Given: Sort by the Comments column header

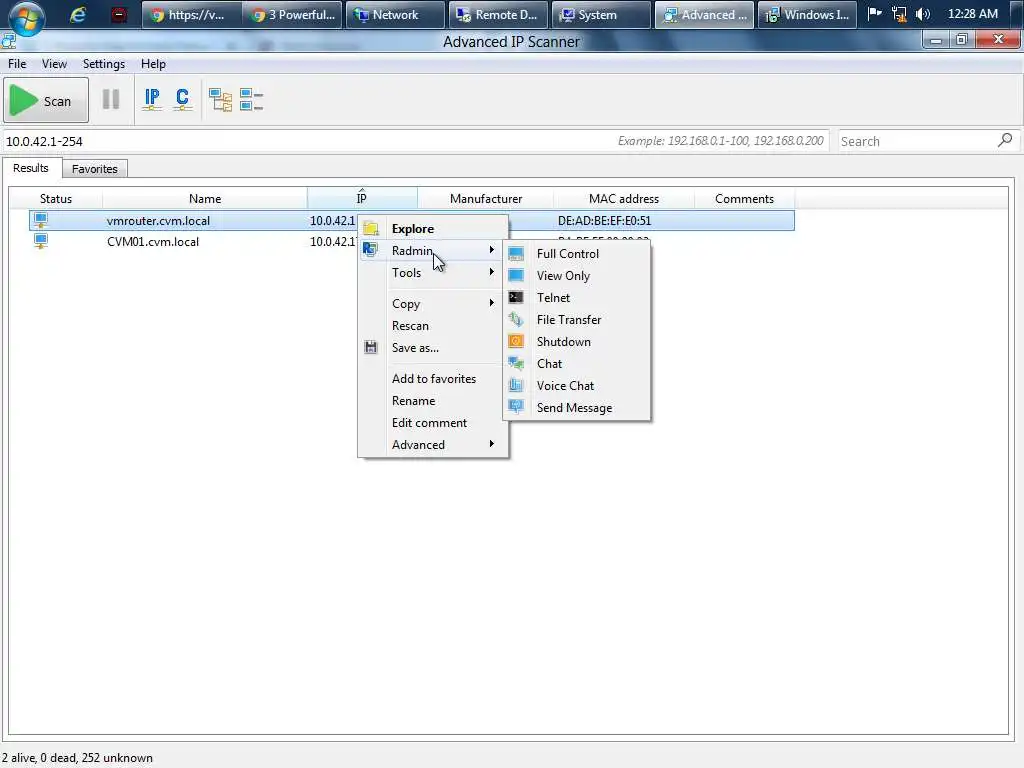Looking at the screenshot, I should click(744, 198).
